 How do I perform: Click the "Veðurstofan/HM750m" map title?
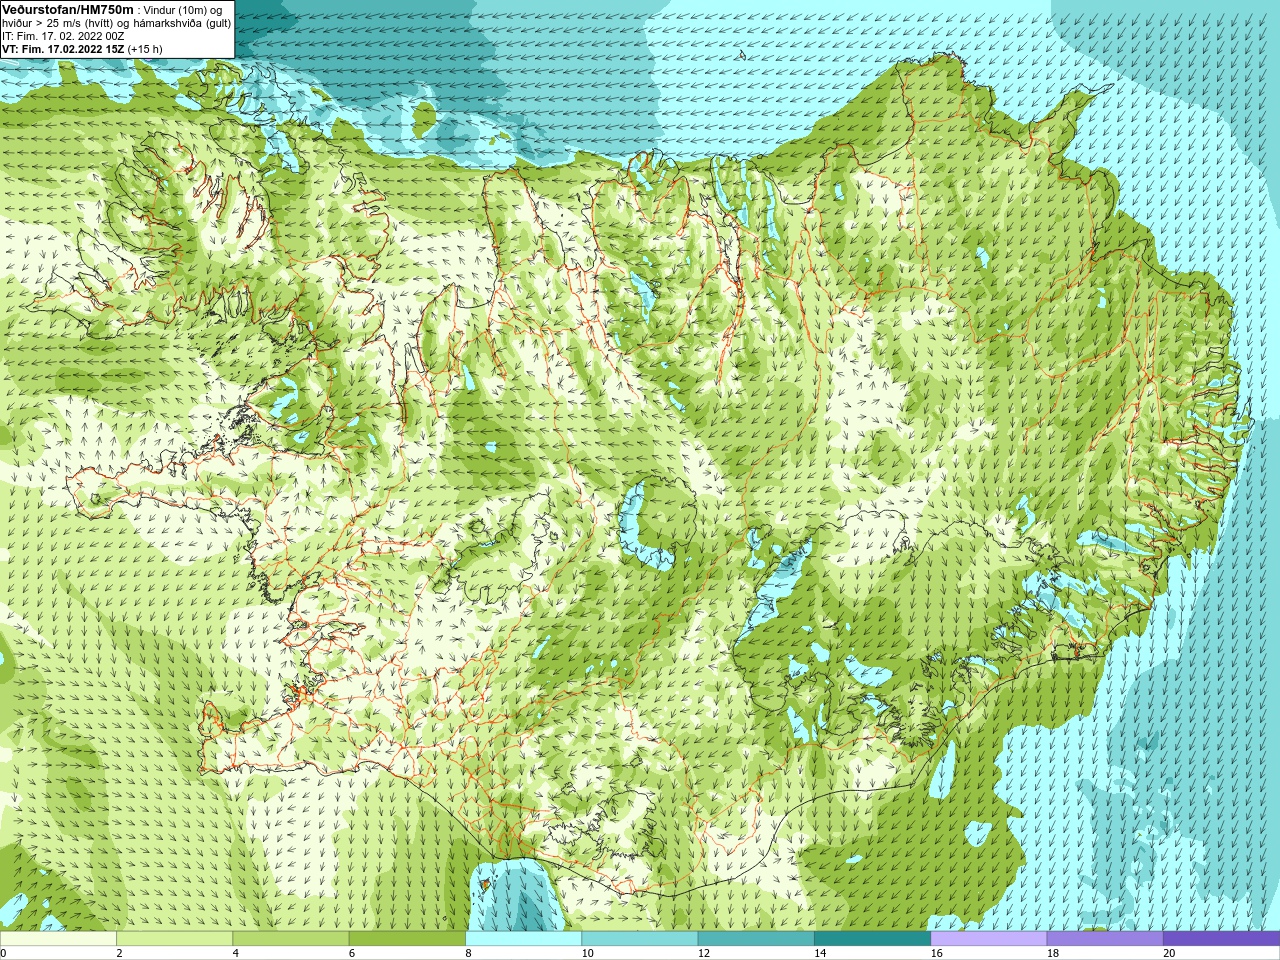pyautogui.click(x=67, y=9)
